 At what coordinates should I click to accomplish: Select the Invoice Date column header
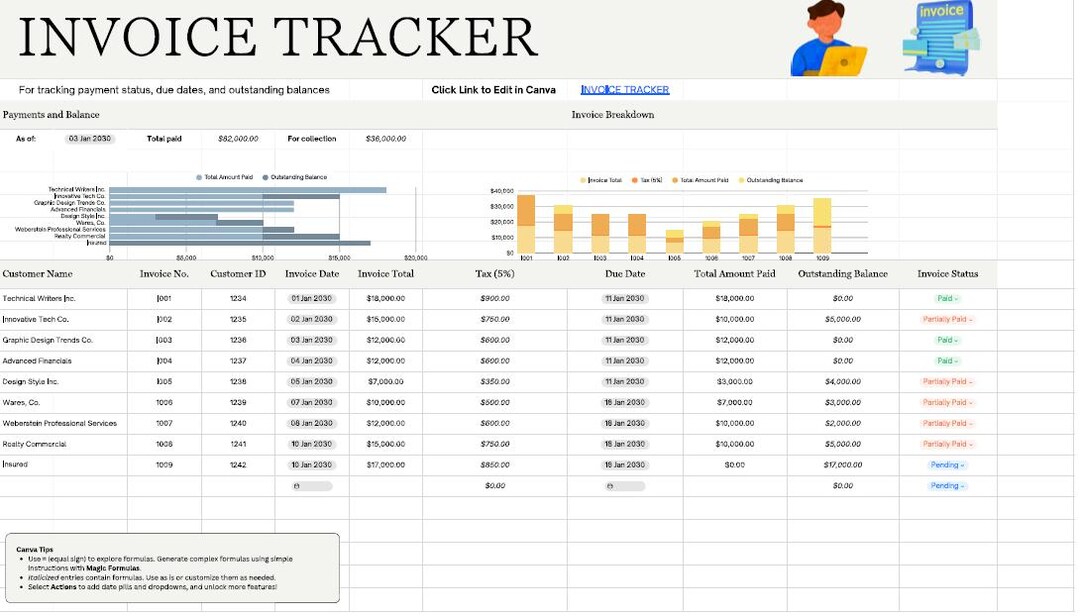pos(312,274)
